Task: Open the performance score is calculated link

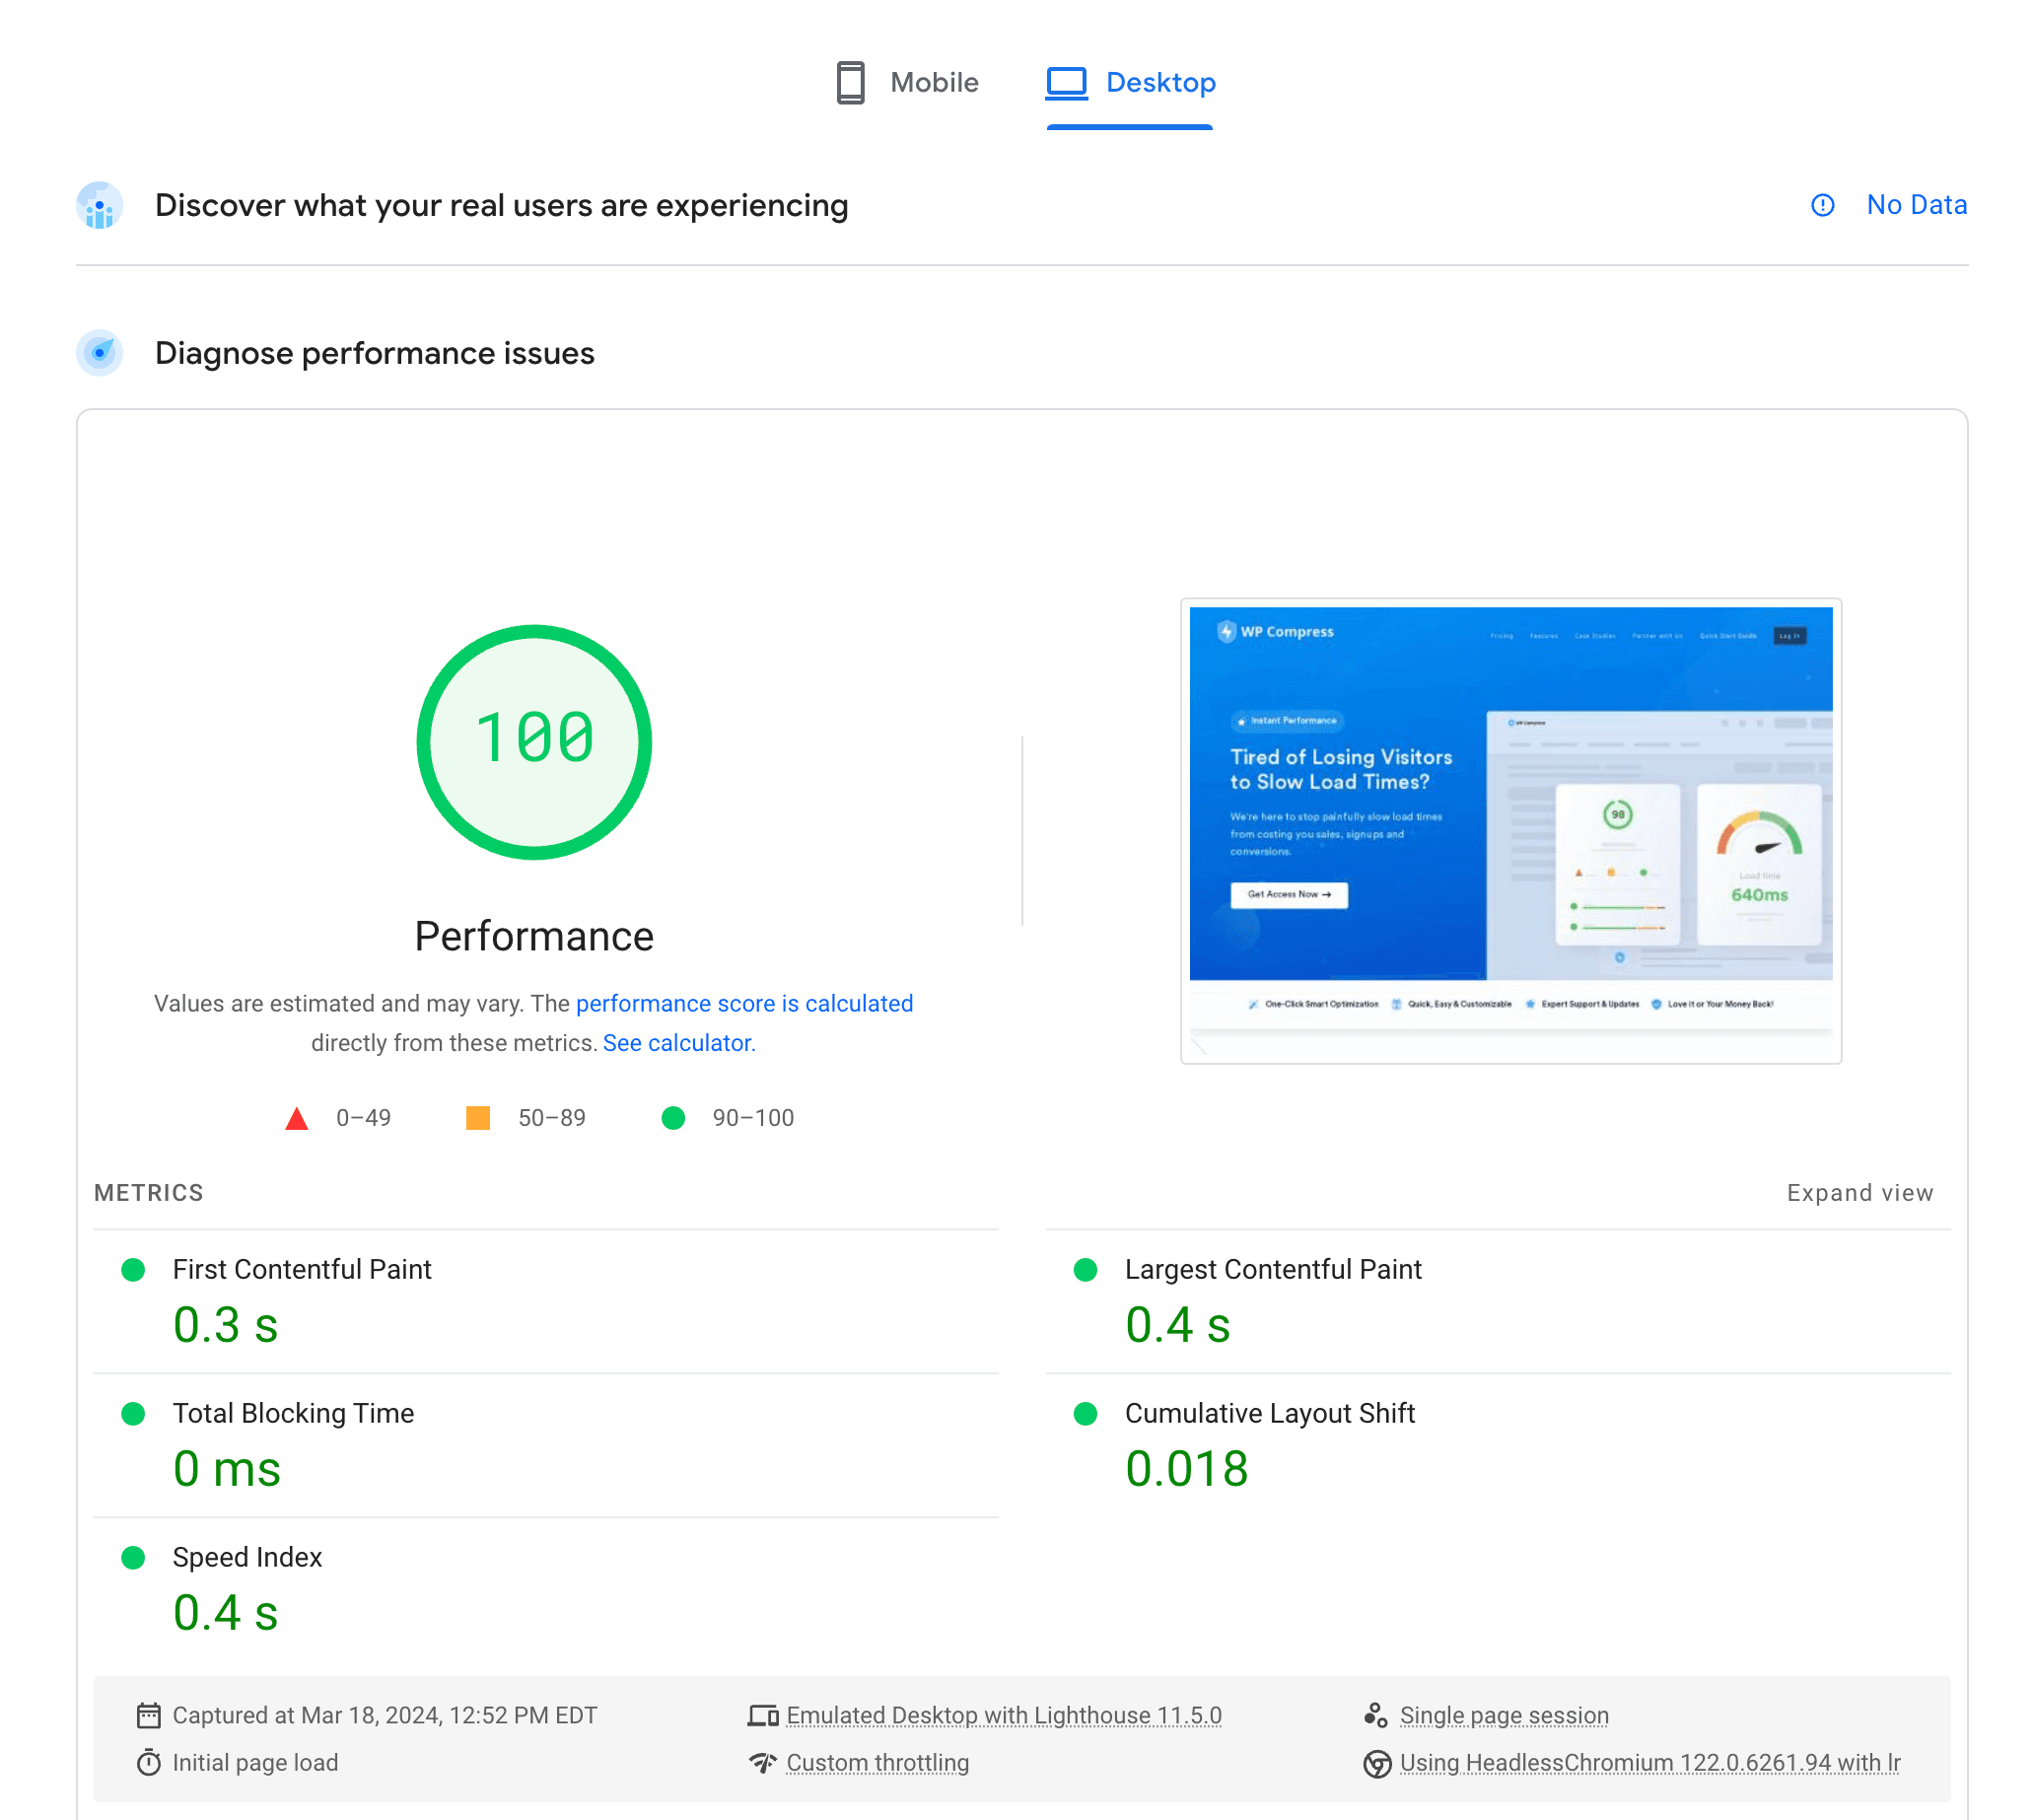Action: point(744,1003)
